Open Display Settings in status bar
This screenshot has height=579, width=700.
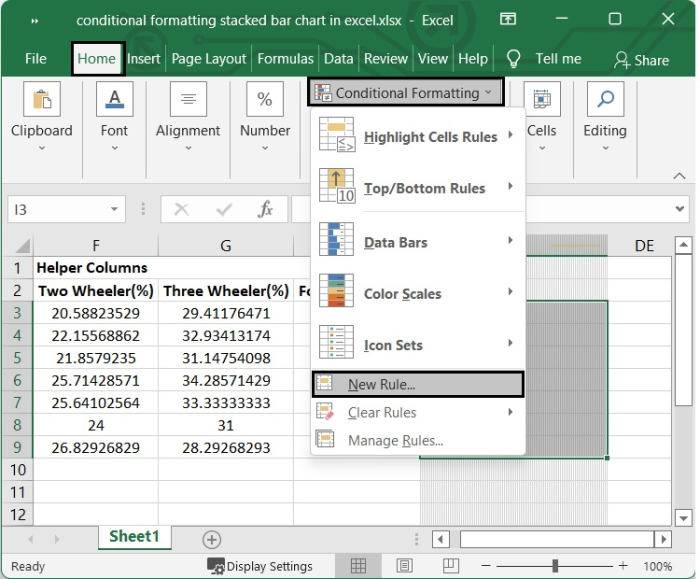point(259,566)
